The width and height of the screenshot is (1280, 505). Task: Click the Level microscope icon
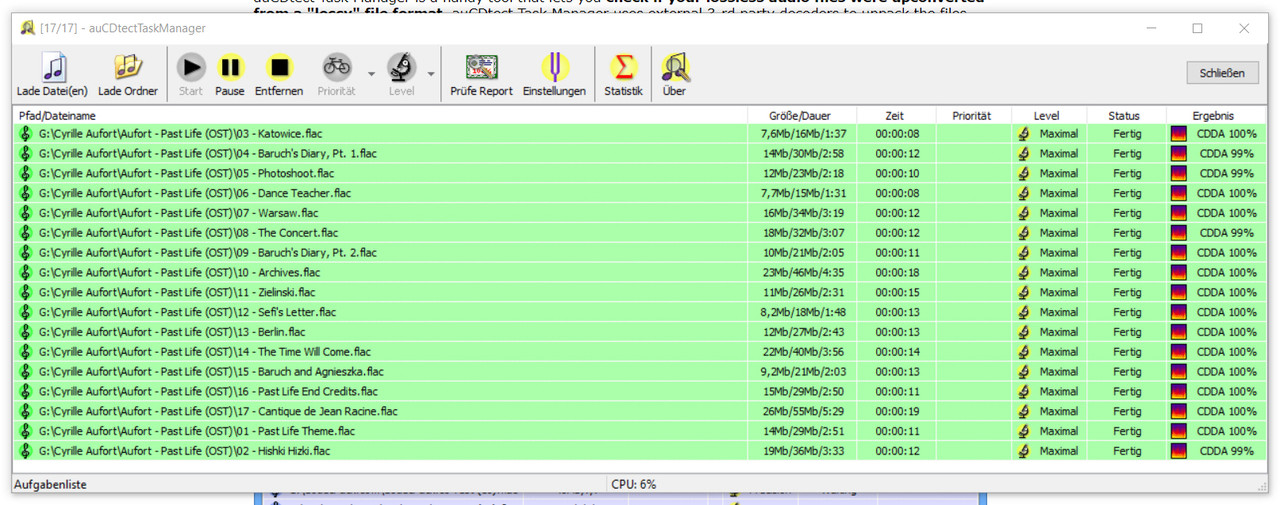402,68
